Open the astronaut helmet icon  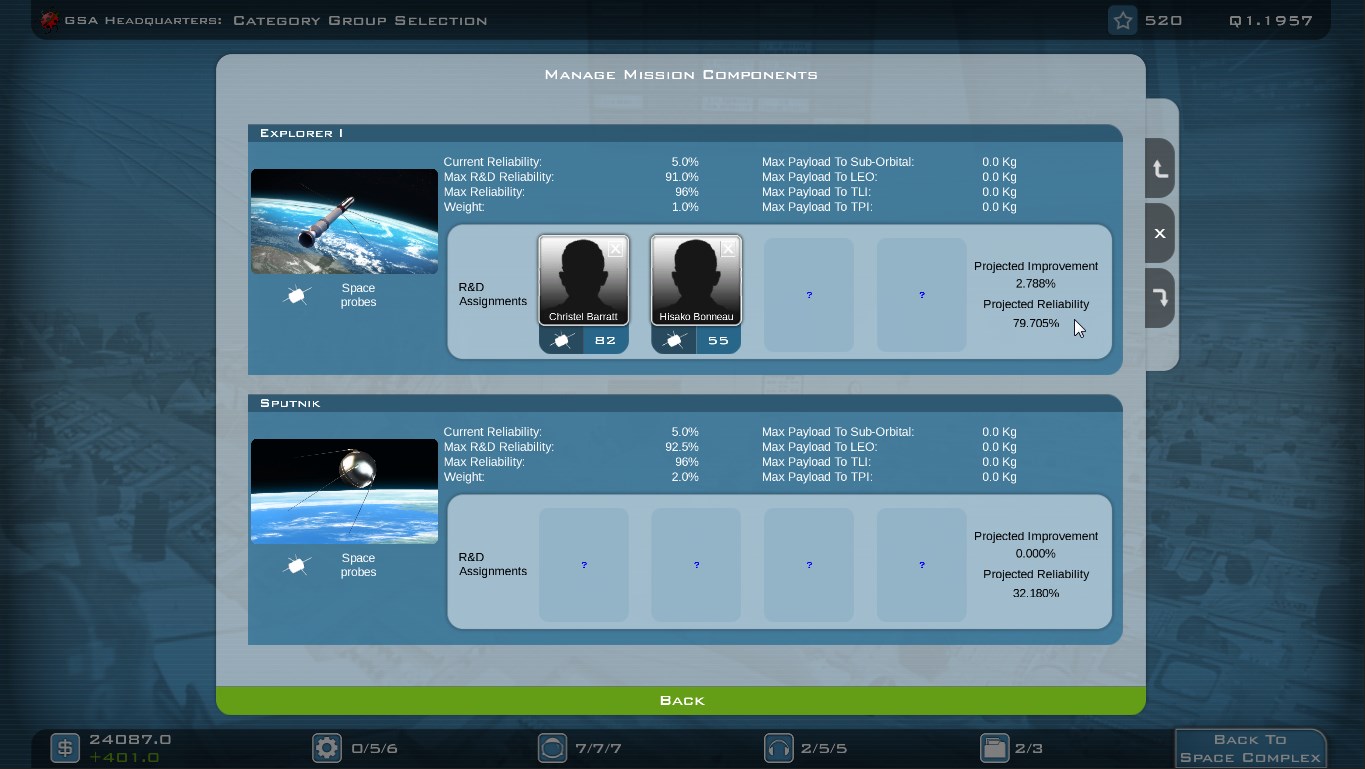click(x=552, y=748)
